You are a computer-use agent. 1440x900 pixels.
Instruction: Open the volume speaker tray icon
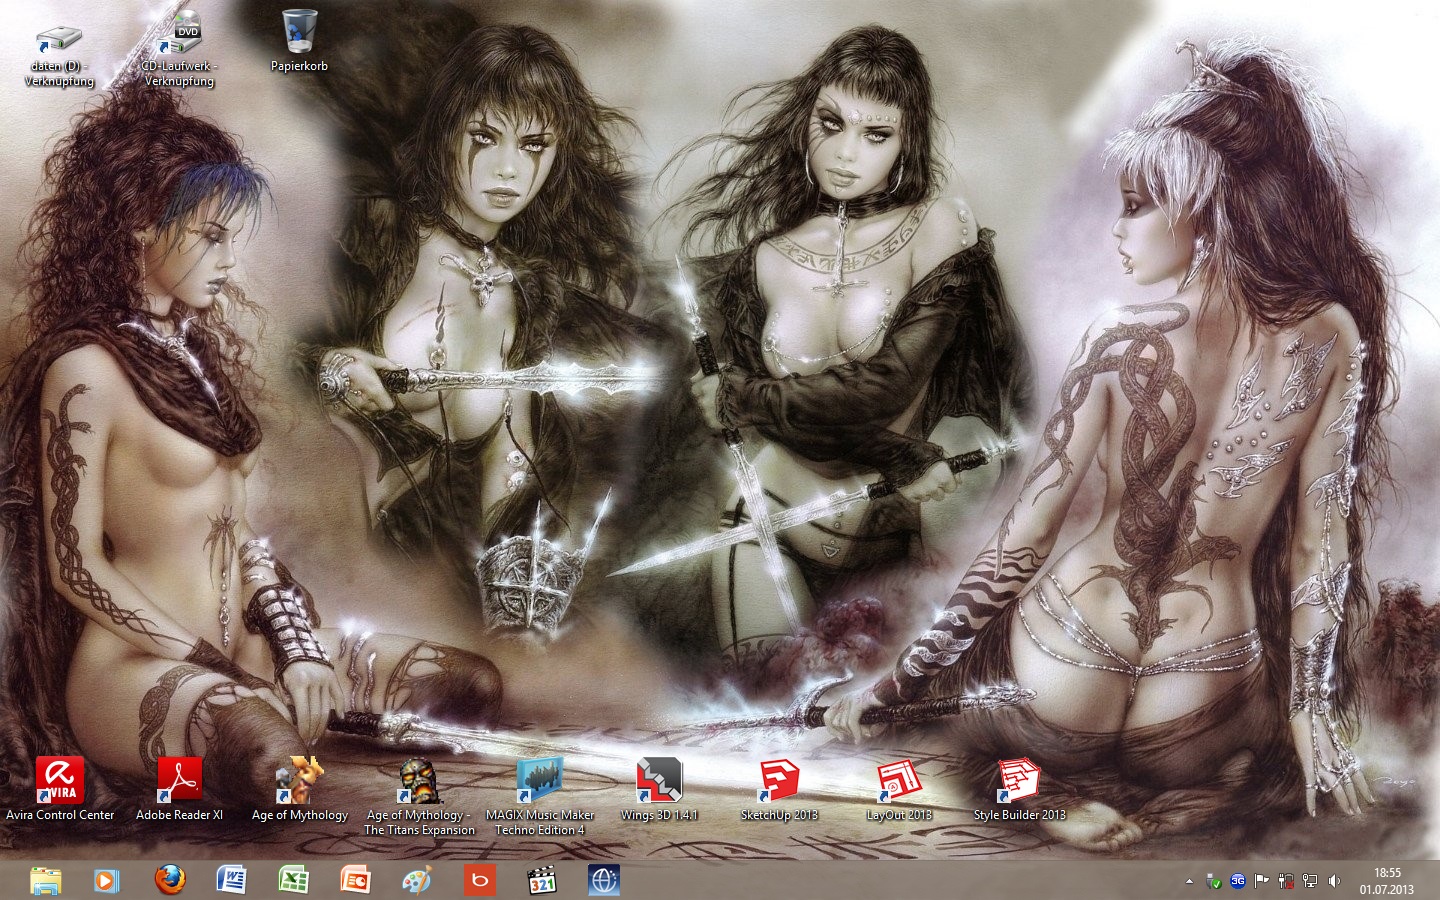[x=1334, y=881]
